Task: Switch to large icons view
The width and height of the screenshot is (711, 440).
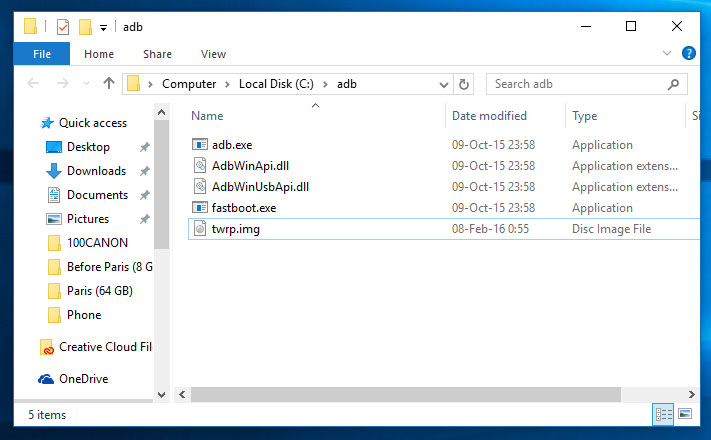Action: pos(685,413)
